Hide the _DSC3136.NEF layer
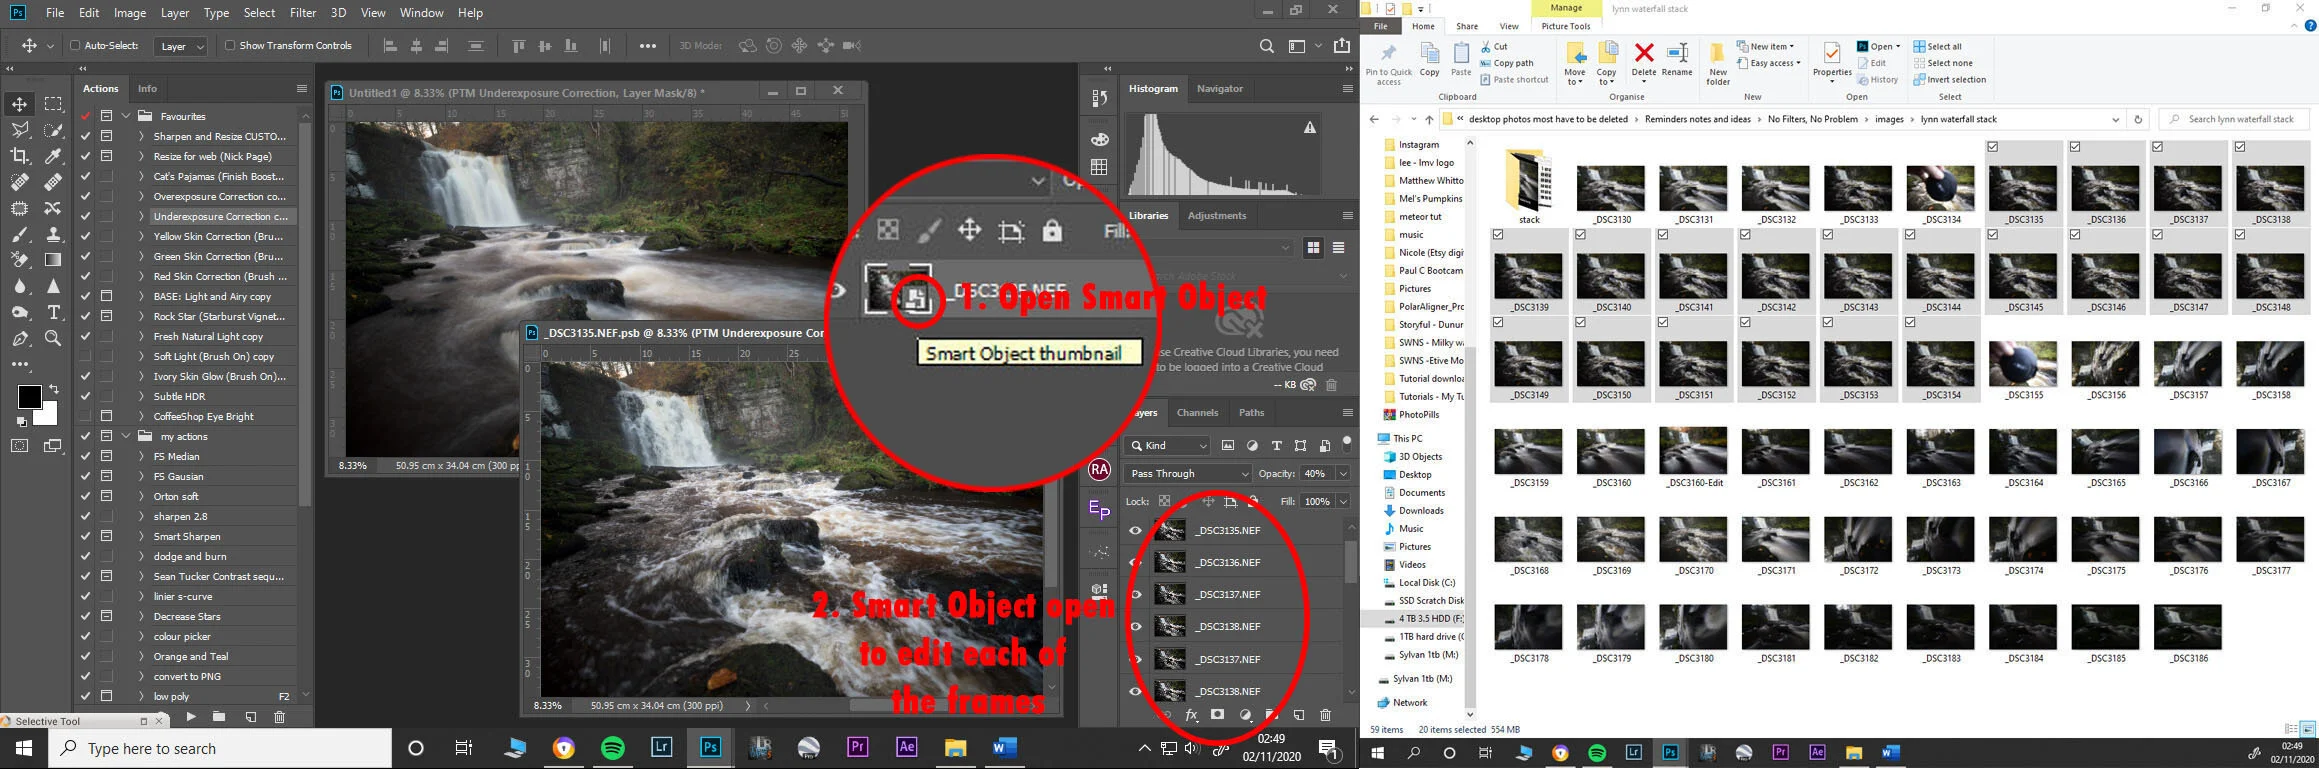2319x769 pixels. (1135, 563)
